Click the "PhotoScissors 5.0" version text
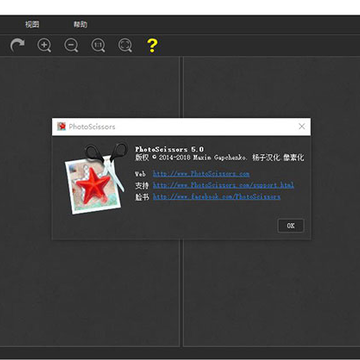 coord(169,149)
